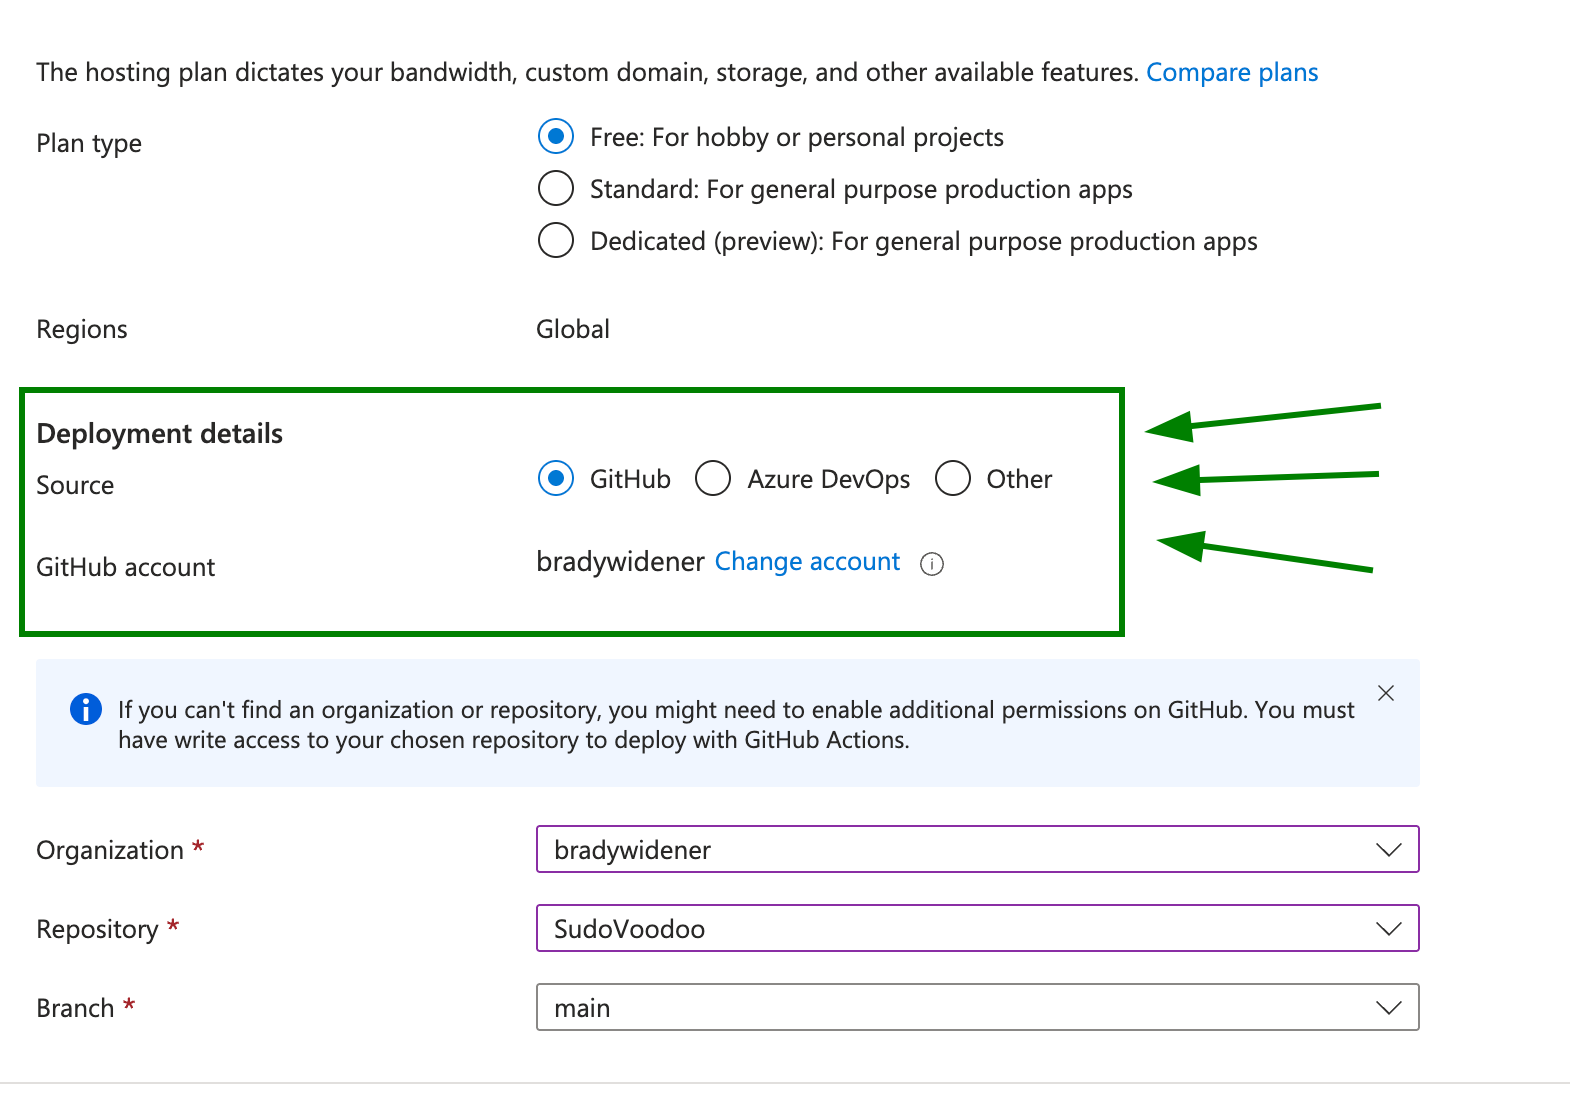Click the Deployment details heading

160,433
